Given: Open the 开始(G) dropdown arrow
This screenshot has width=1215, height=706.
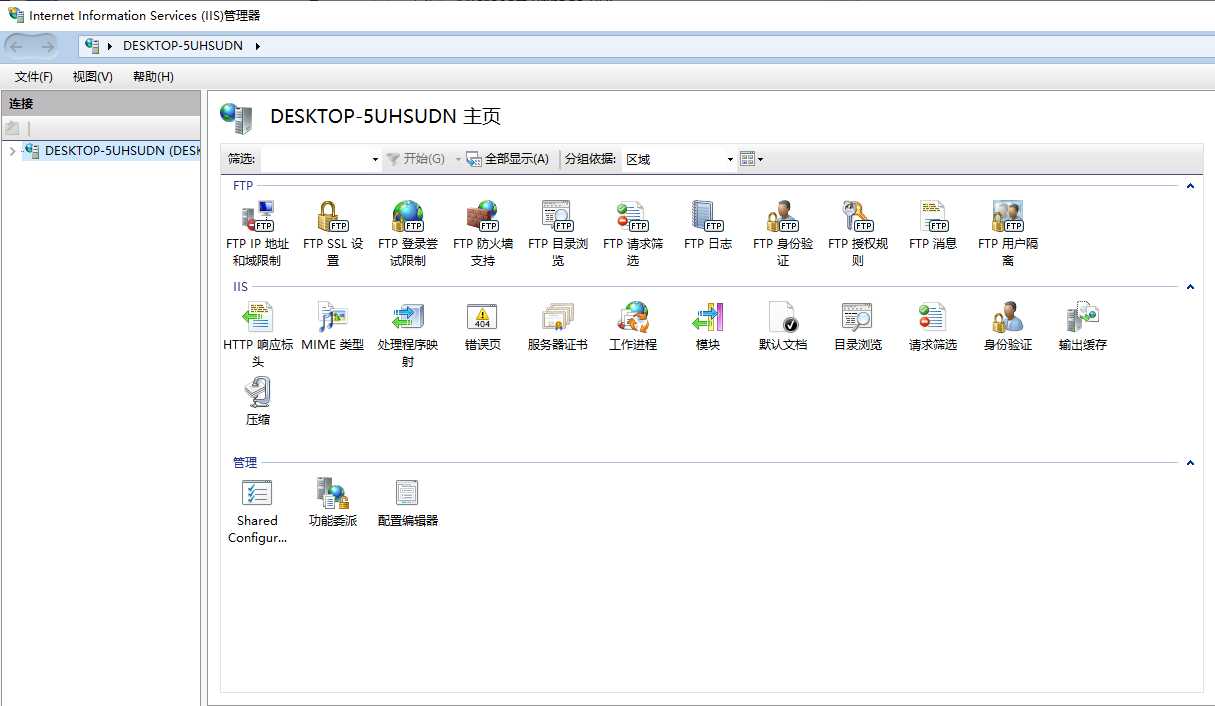Looking at the screenshot, I should click(x=458, y=159).
